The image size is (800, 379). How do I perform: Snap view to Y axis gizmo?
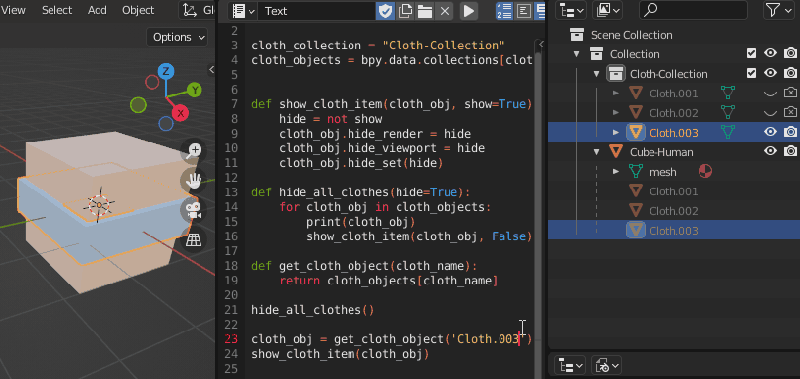tap(194, 90)
